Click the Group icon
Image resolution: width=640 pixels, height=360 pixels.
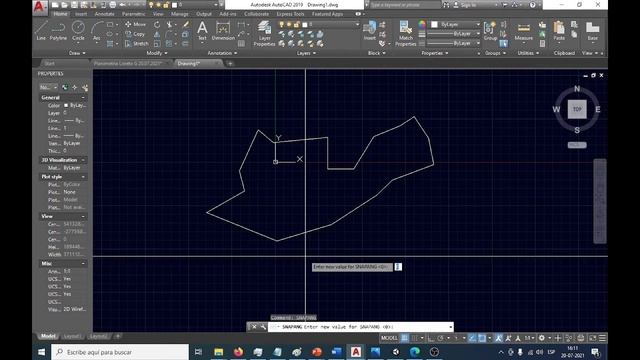click(490, 31)
